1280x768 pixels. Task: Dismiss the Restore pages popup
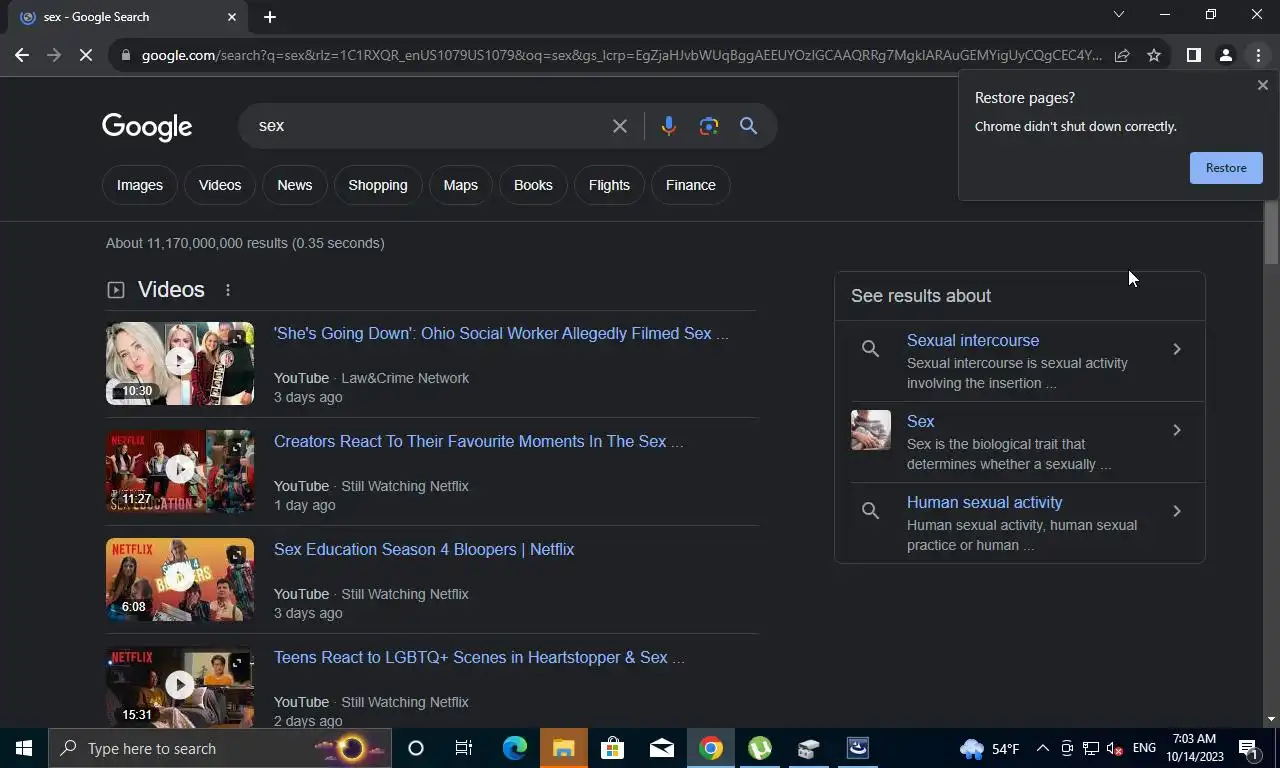(x=1262, y=86)
